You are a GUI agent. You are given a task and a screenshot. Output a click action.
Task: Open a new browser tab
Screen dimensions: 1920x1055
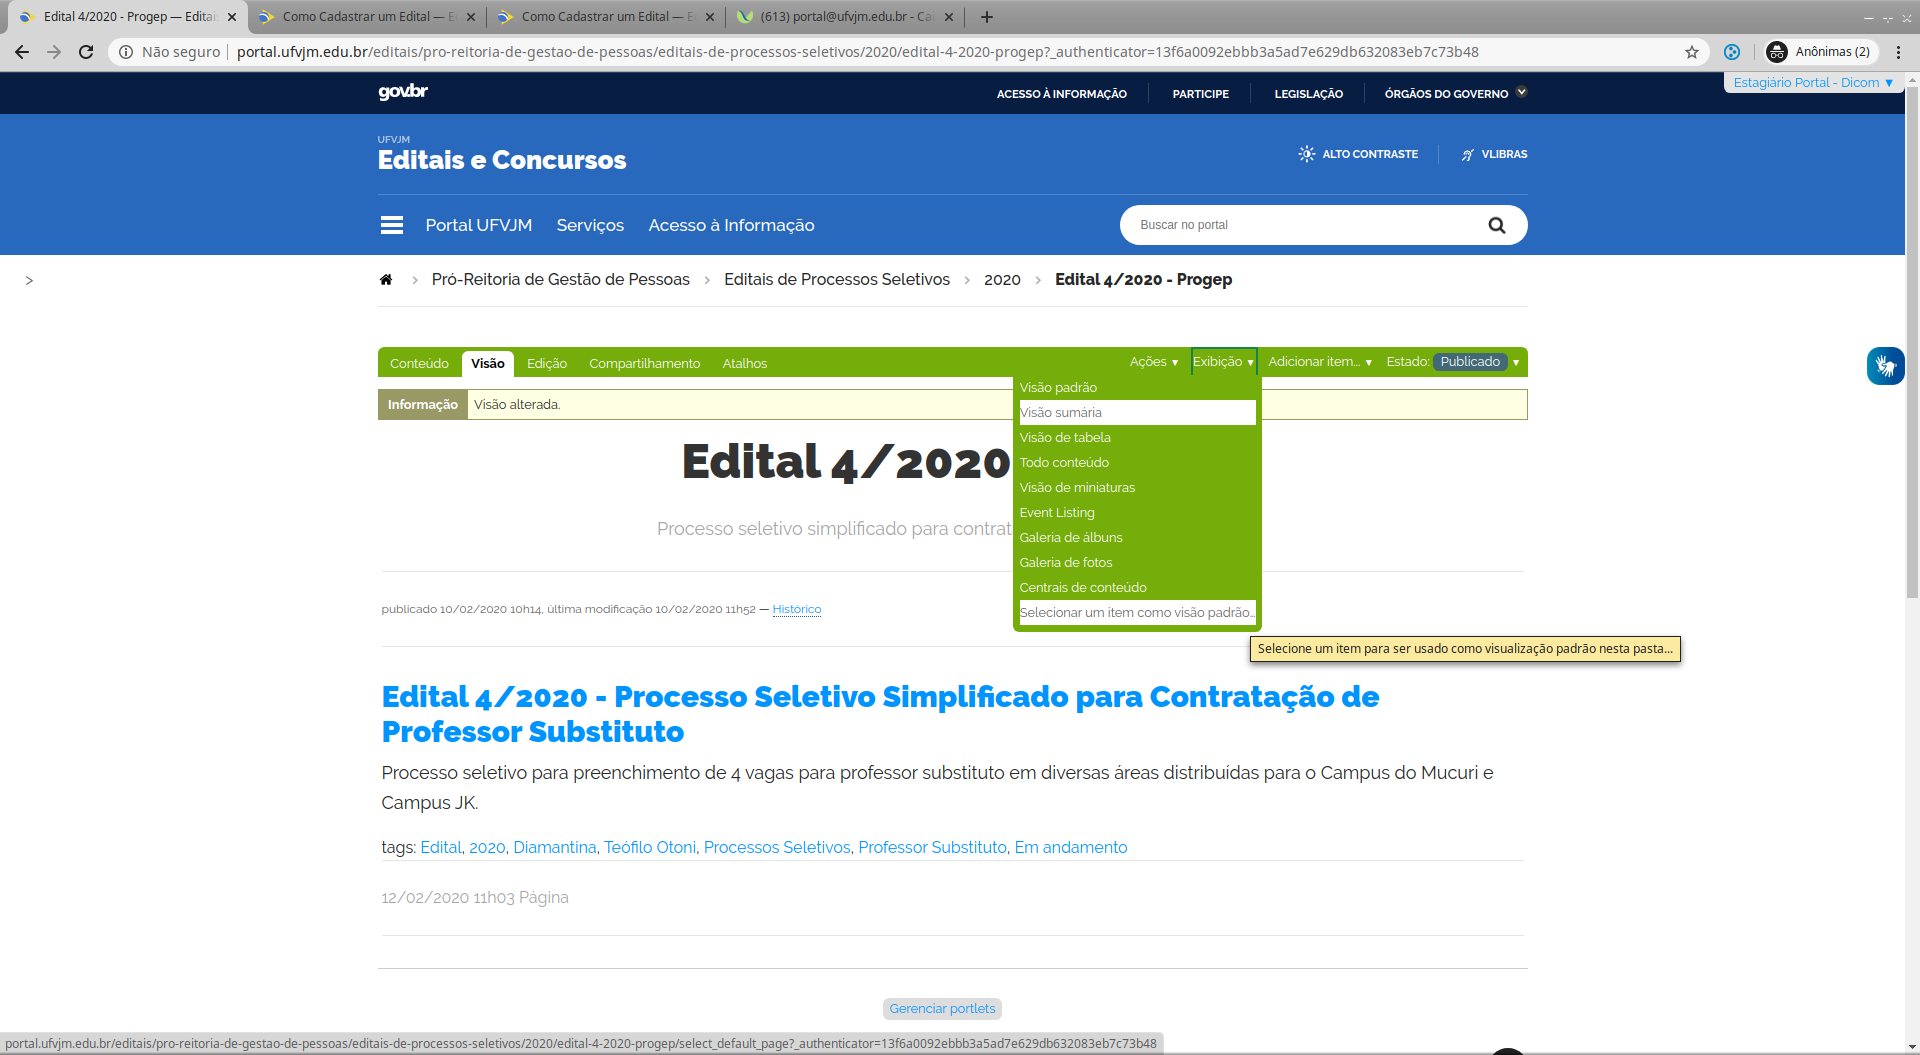pos(987,17)
